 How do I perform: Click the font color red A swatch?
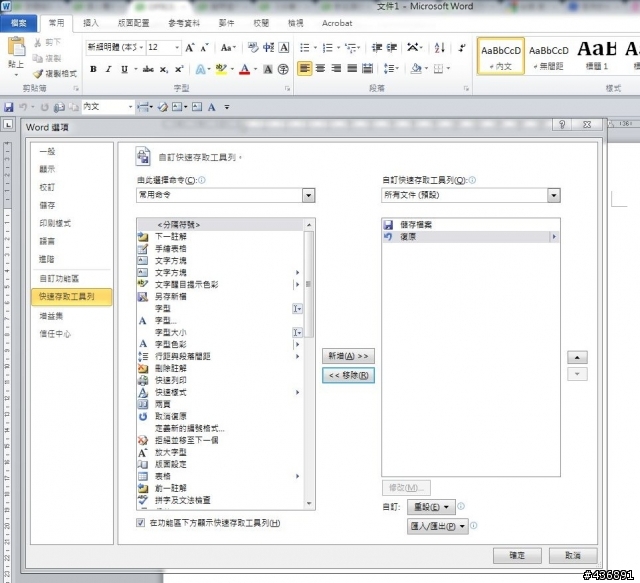(244, 69)
